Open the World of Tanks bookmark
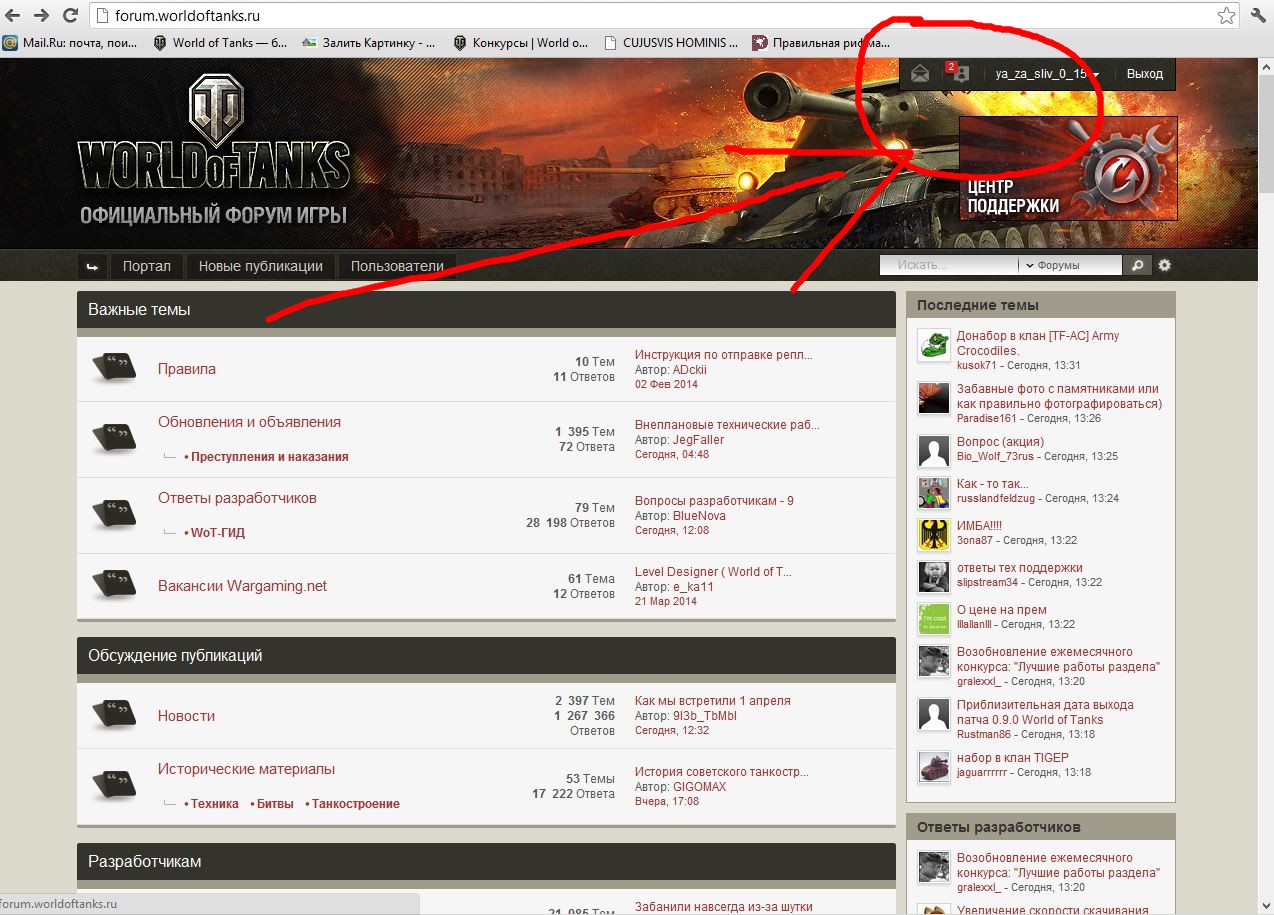Image resolution: width=1274 pixels, height=915 pixels. pos(220,43)
